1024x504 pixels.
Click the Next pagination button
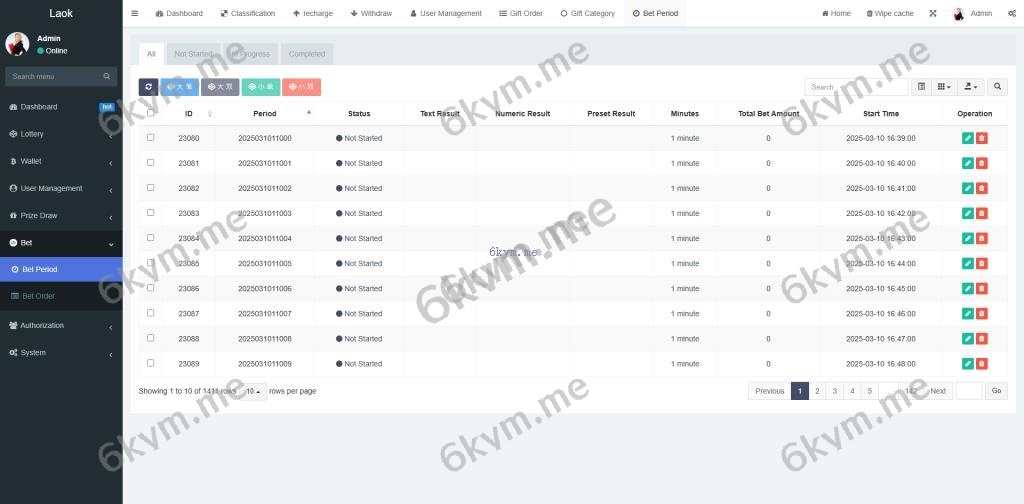click(x=937, y=391)
